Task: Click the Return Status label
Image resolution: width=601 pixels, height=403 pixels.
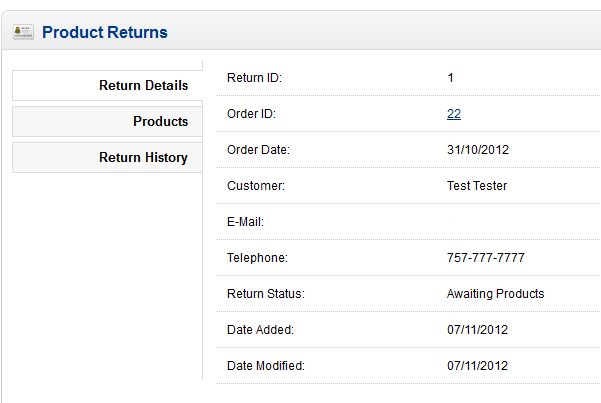Action: point(265,294)
